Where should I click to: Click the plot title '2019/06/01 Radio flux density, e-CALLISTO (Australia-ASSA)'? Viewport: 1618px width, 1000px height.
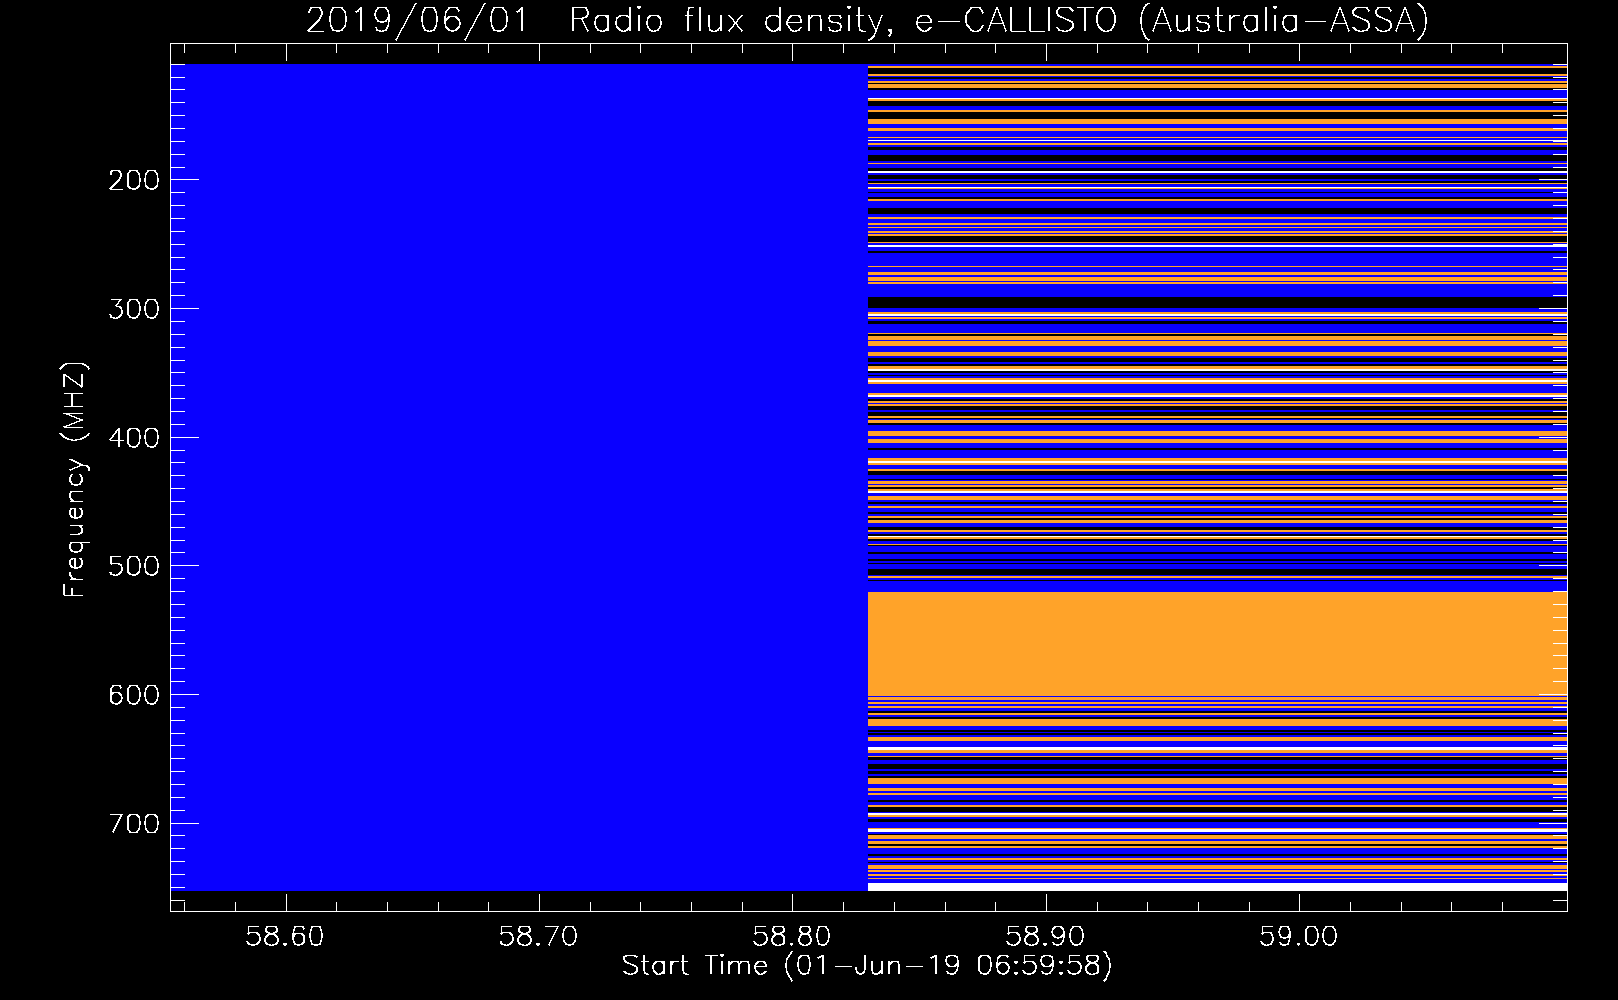867,20
